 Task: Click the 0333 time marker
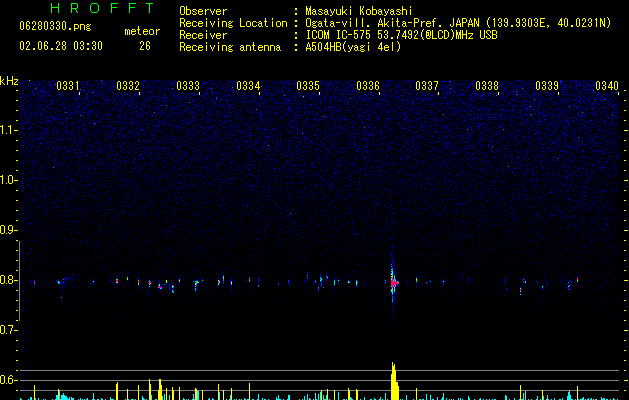coord(188,86)
